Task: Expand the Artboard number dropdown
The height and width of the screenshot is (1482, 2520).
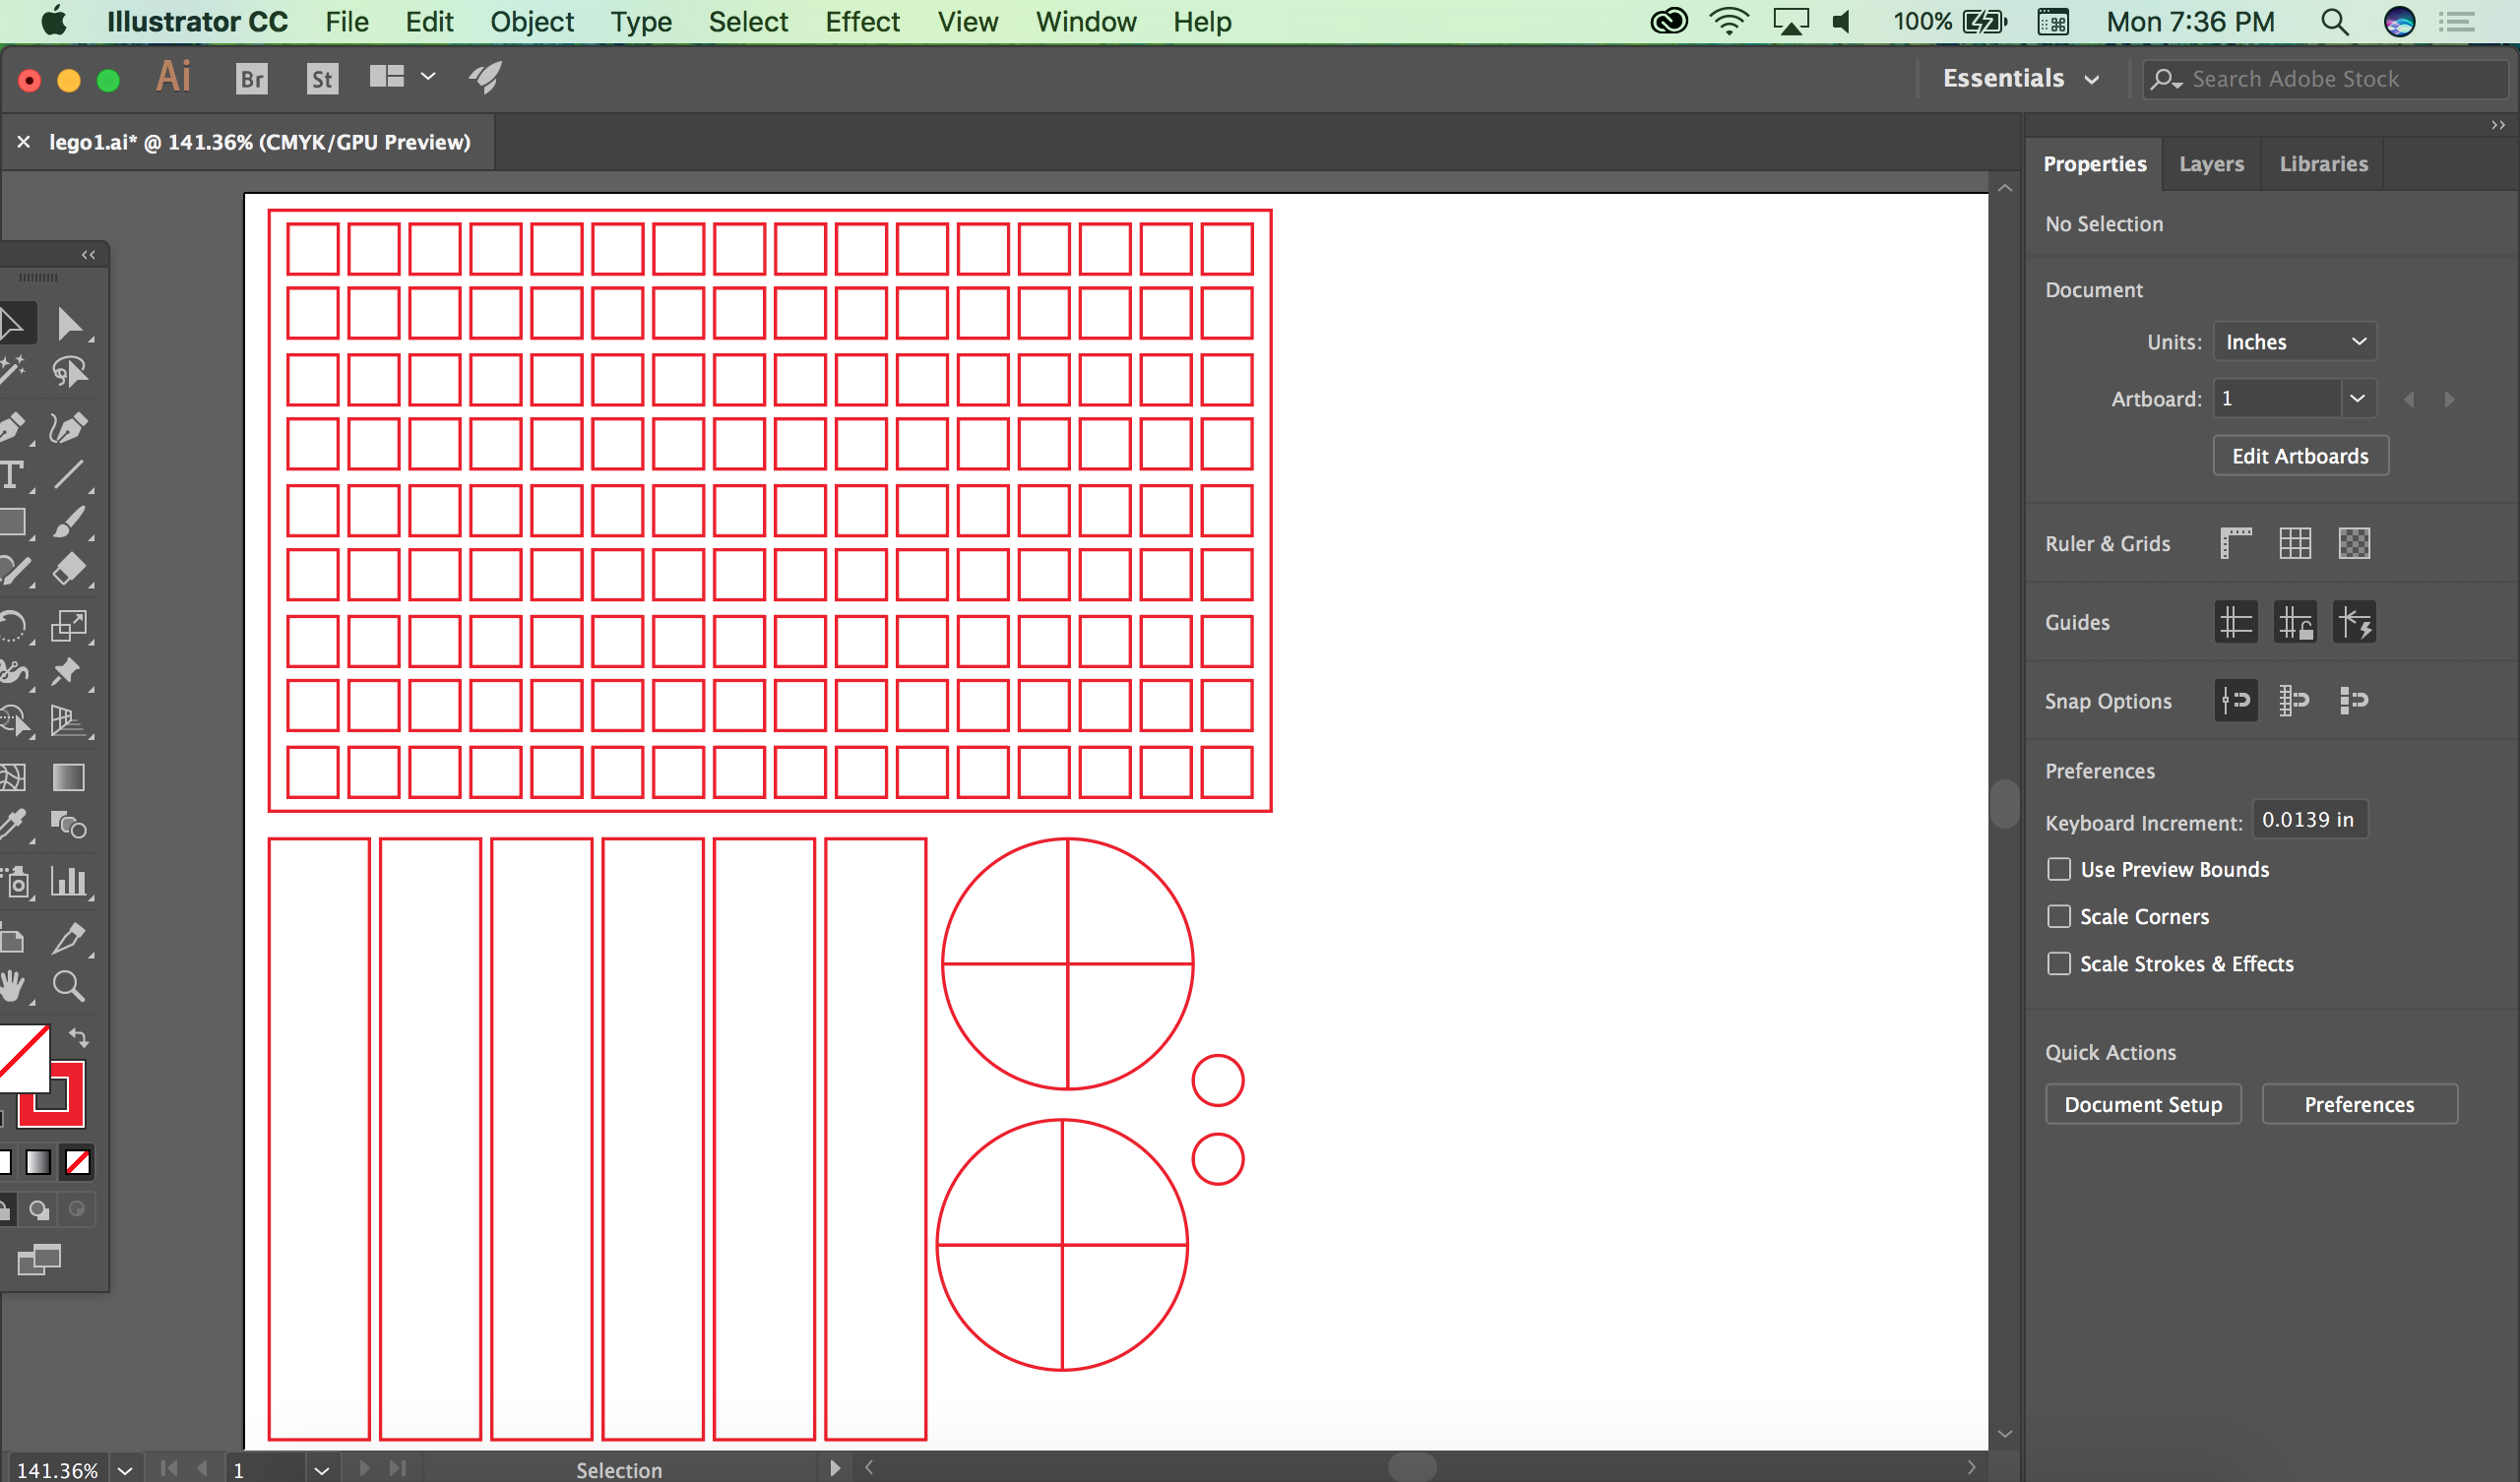Action: pyautogui.click(x=2356, y=399)
